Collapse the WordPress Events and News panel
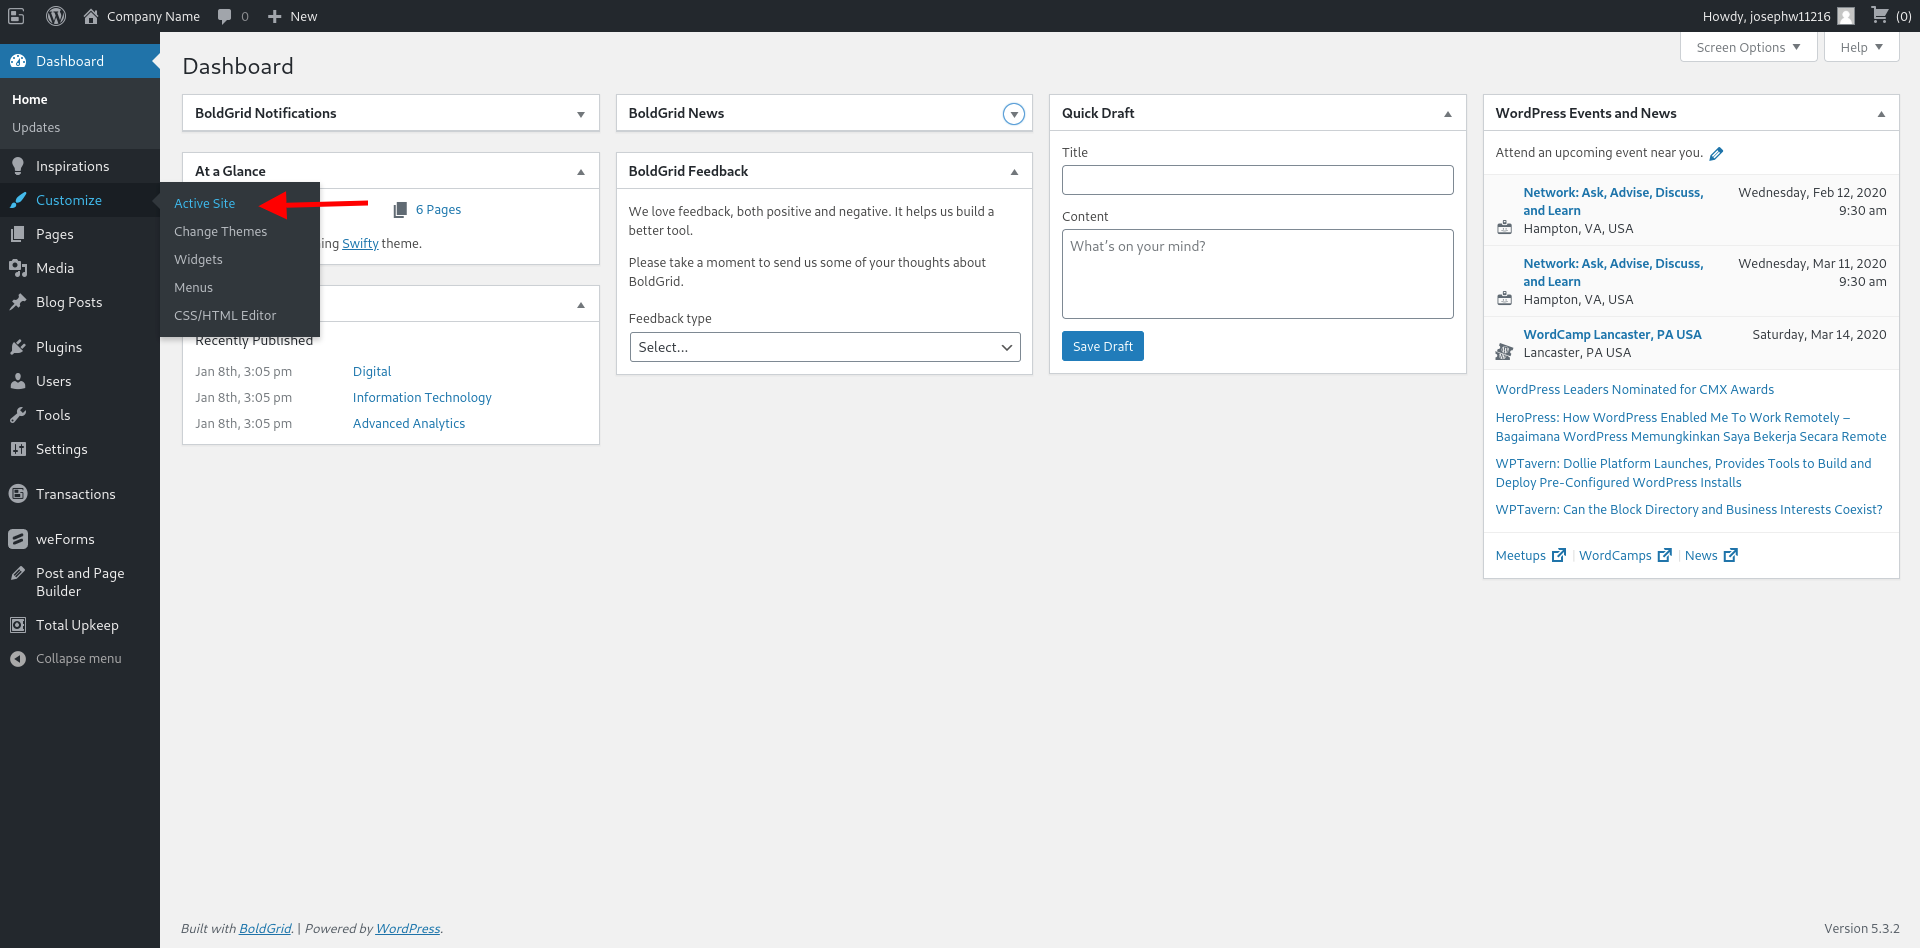 1883,113
